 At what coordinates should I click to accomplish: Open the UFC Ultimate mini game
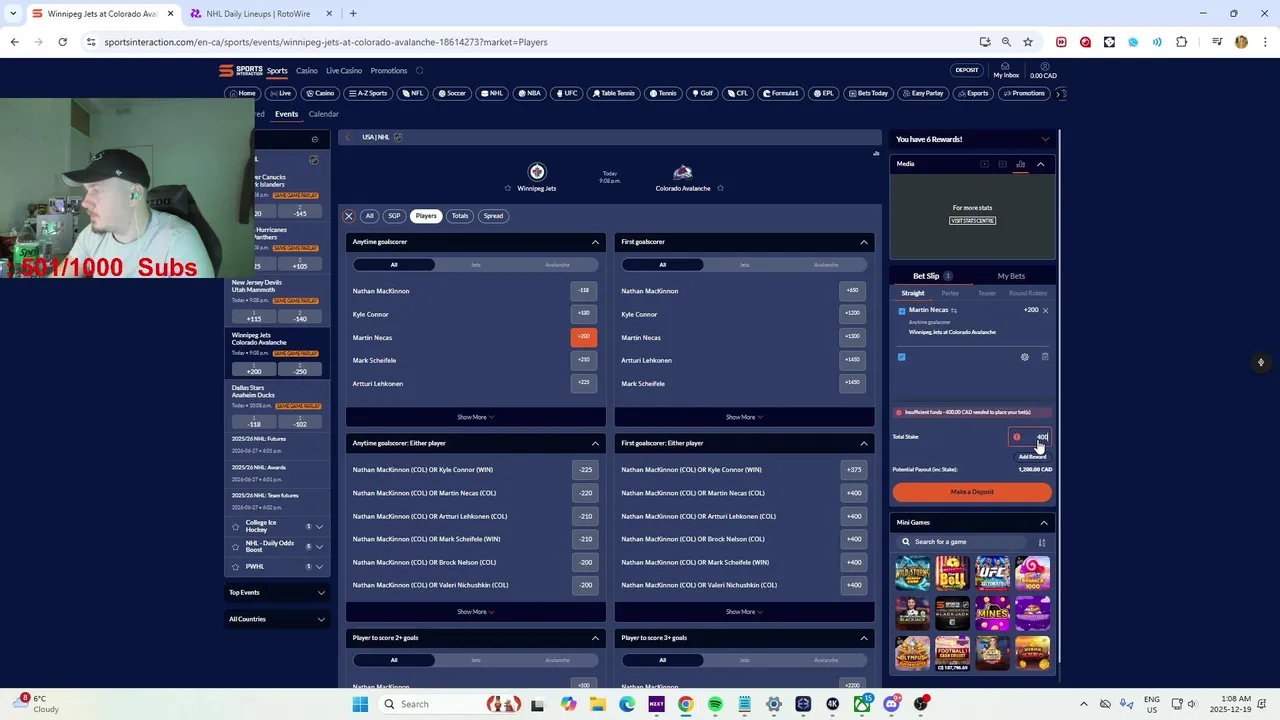(x=992, y=574)
